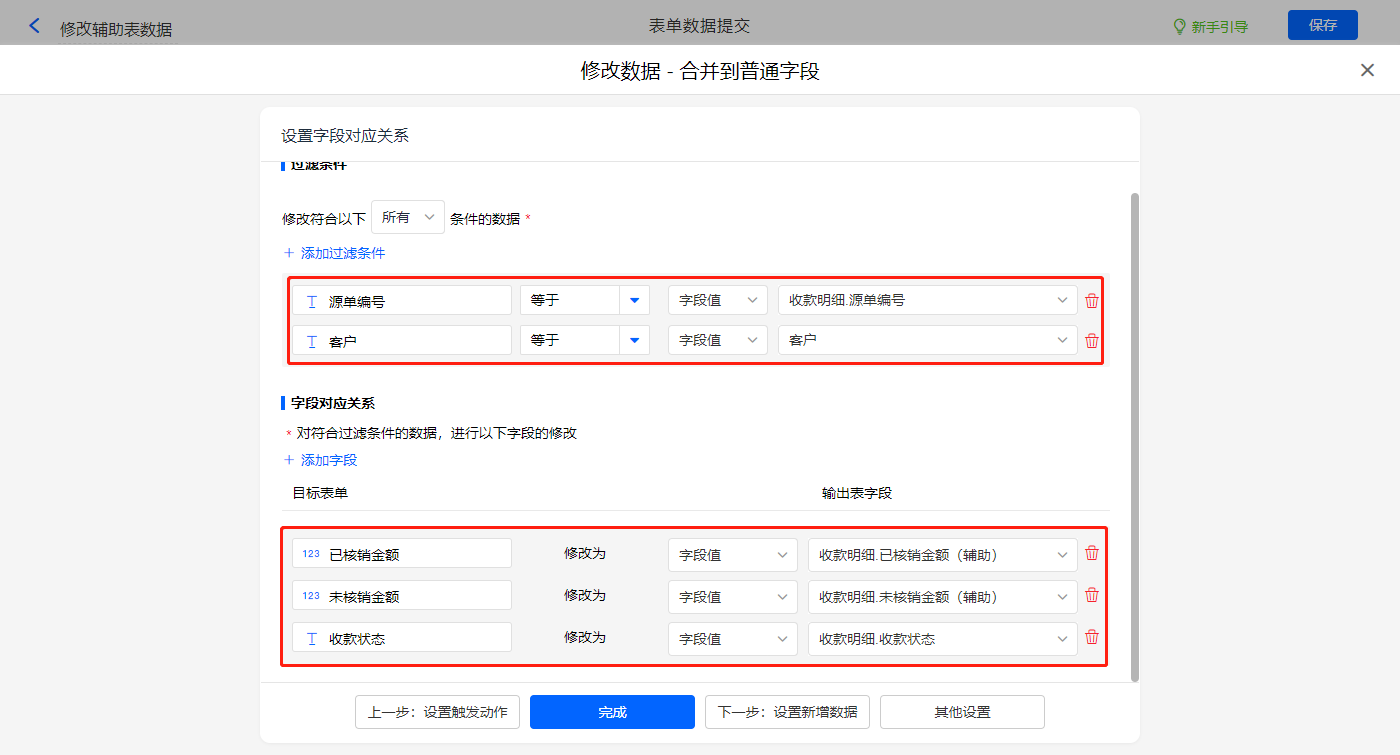Remove the 未核销金额 field mapping

(1092, 595)
